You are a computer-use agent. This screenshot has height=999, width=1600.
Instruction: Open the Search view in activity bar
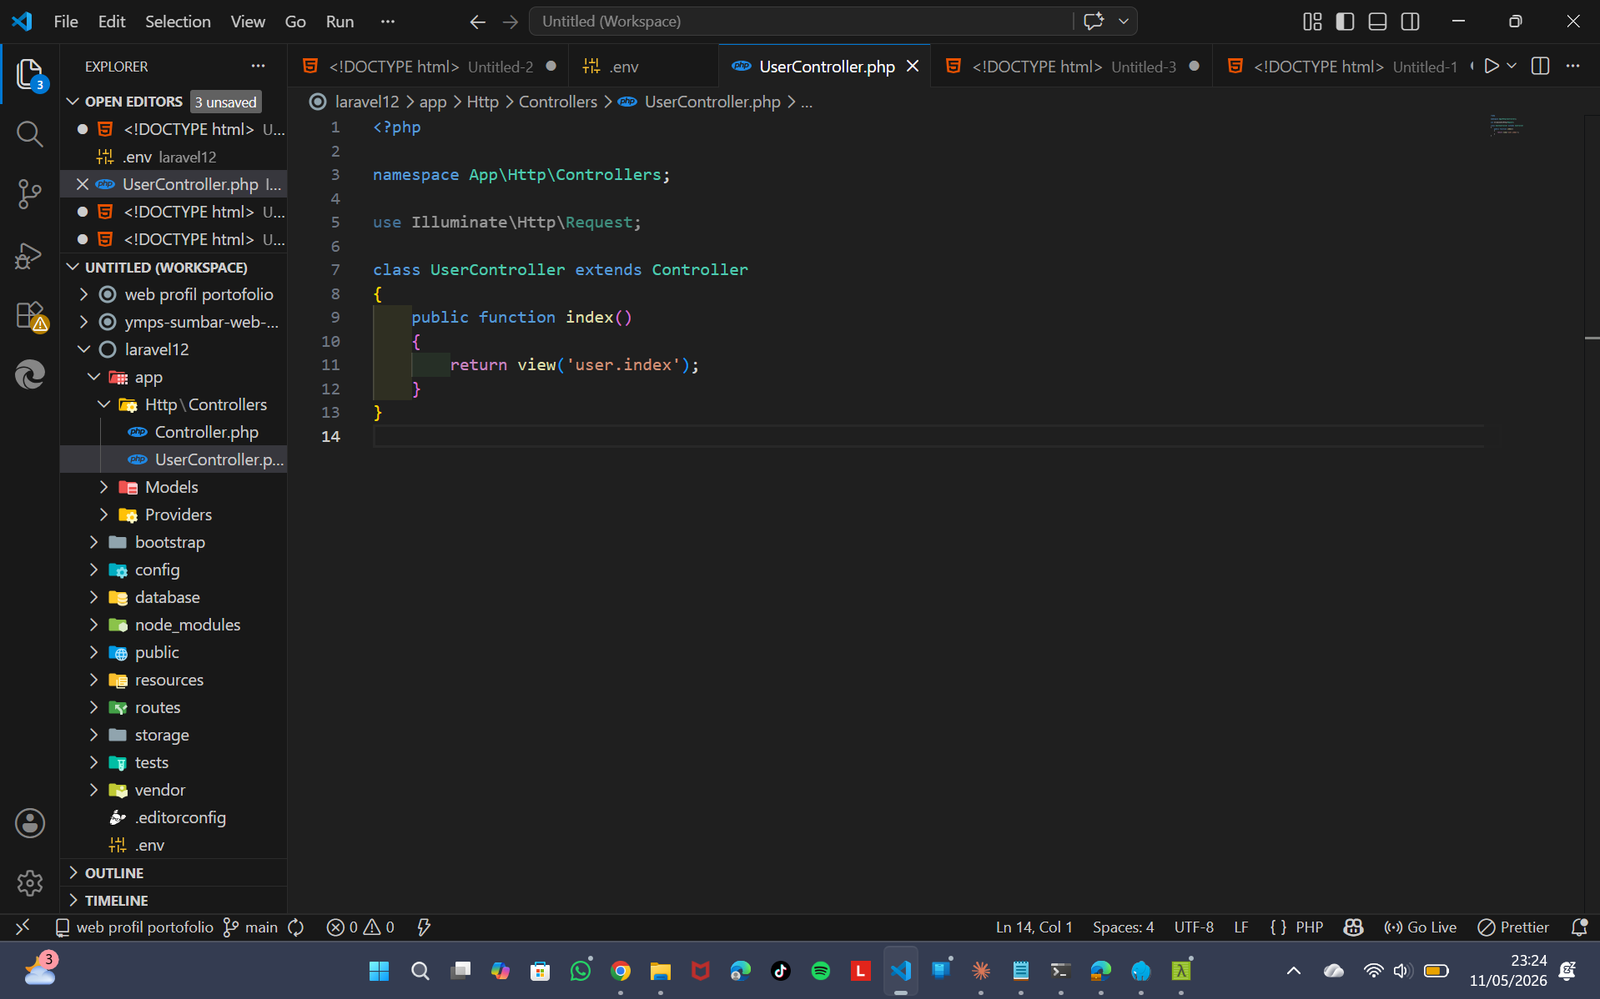(x=30, y=134)
